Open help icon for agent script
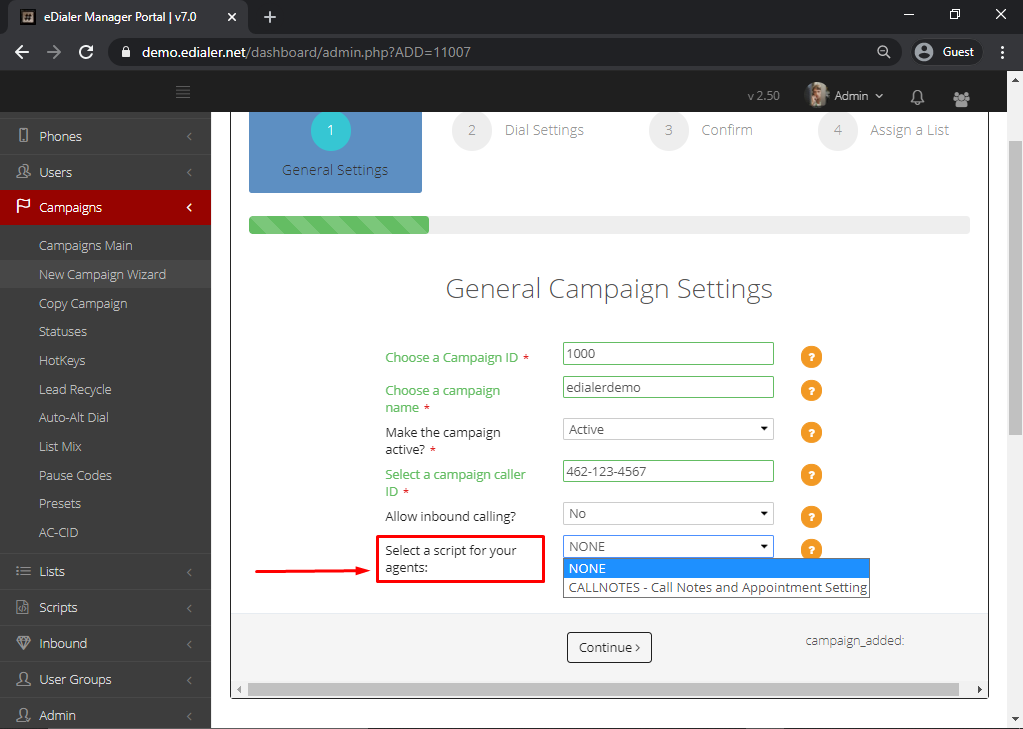 [x=811, y=549]
